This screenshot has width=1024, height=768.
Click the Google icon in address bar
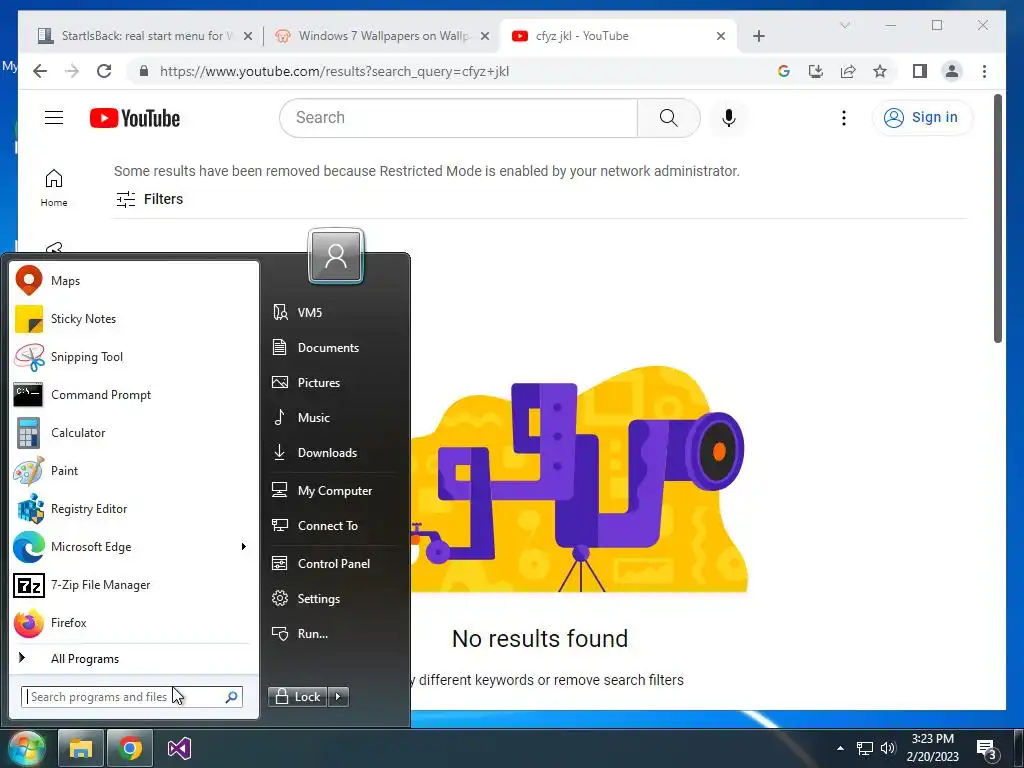tap(784, 71)
